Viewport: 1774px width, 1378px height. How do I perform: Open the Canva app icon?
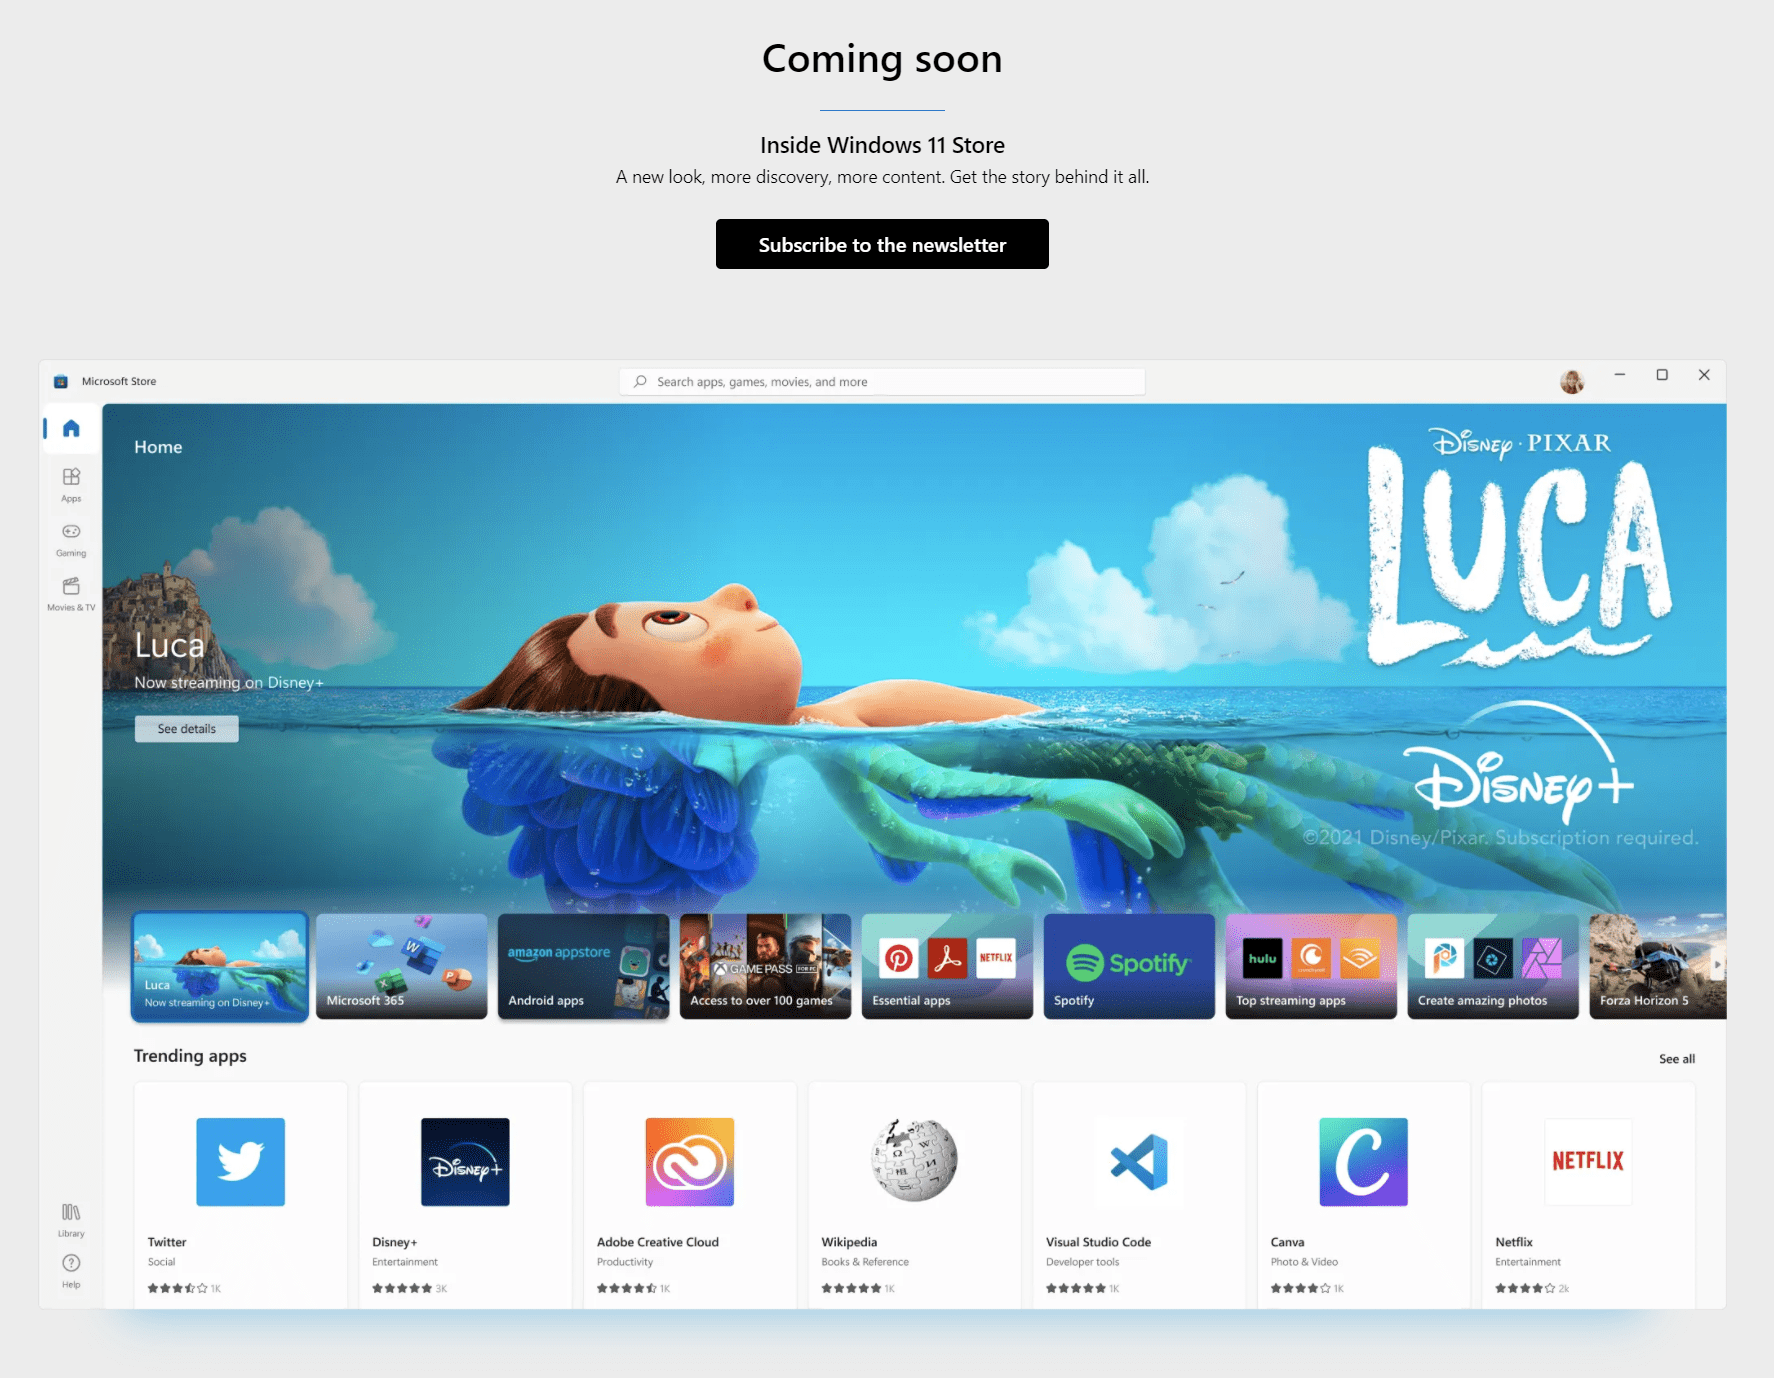point(1364,1162)
